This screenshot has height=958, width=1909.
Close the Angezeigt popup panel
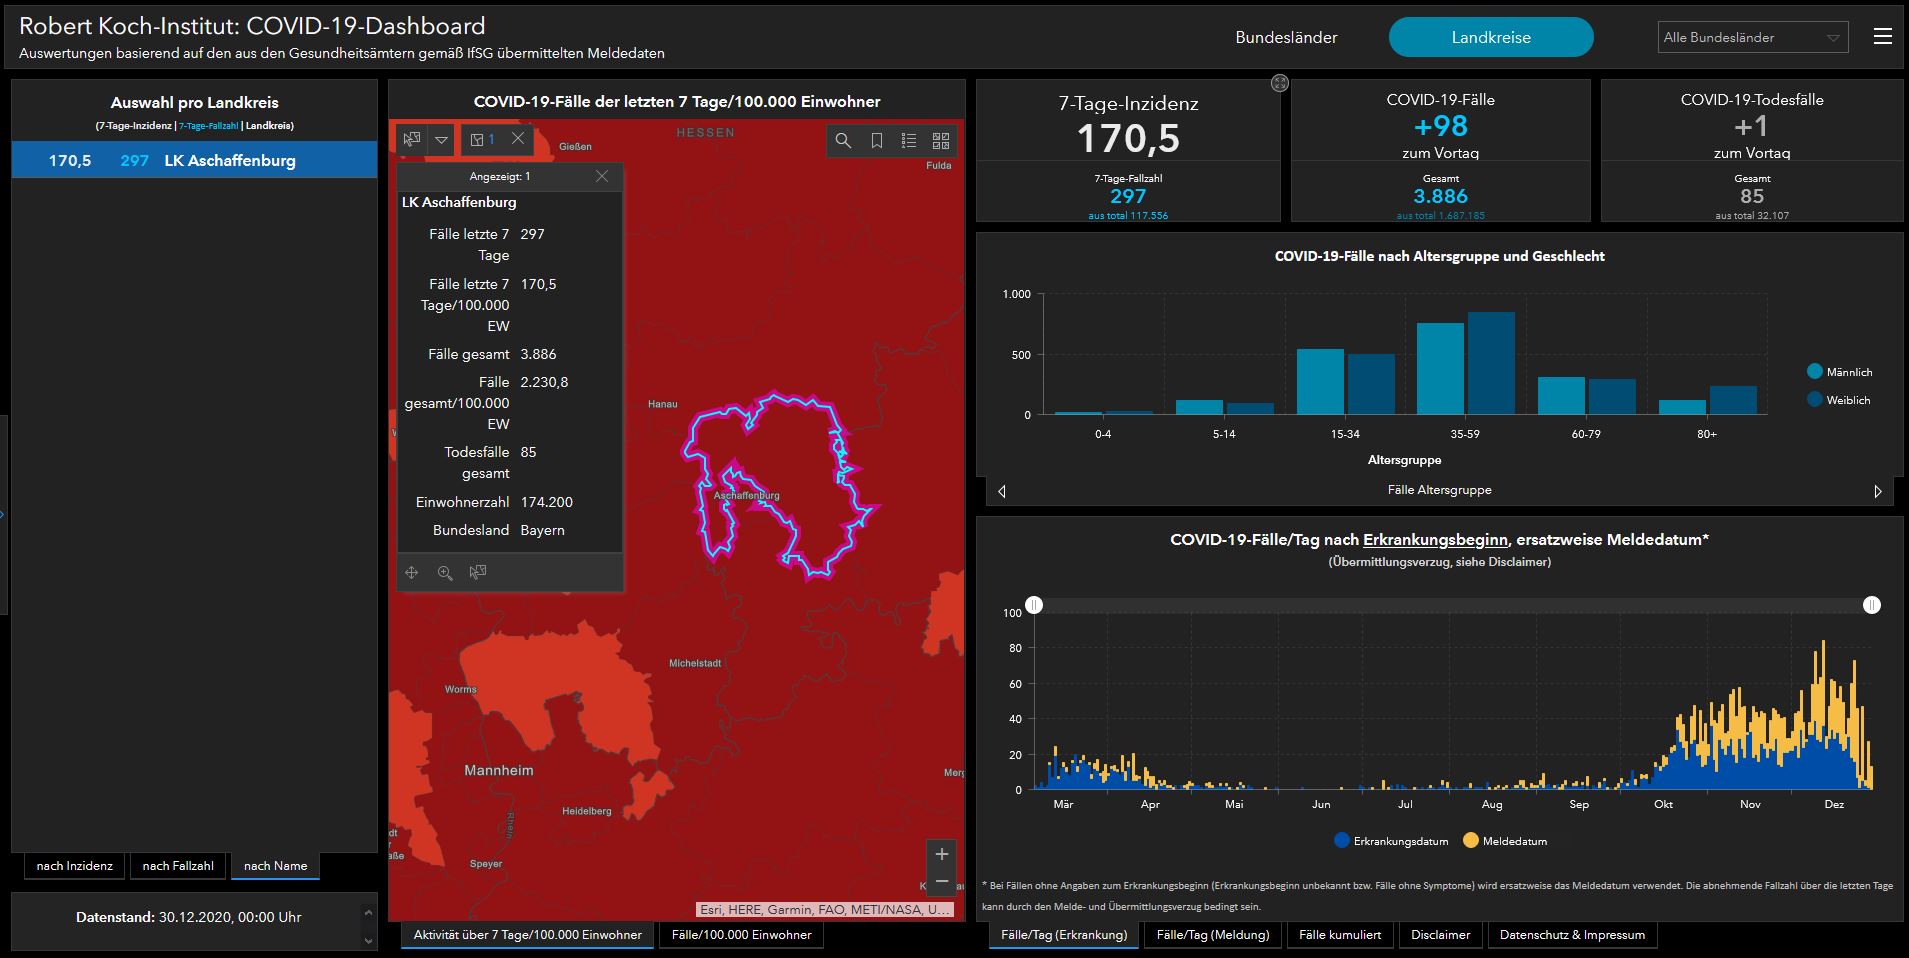(601, 177)
